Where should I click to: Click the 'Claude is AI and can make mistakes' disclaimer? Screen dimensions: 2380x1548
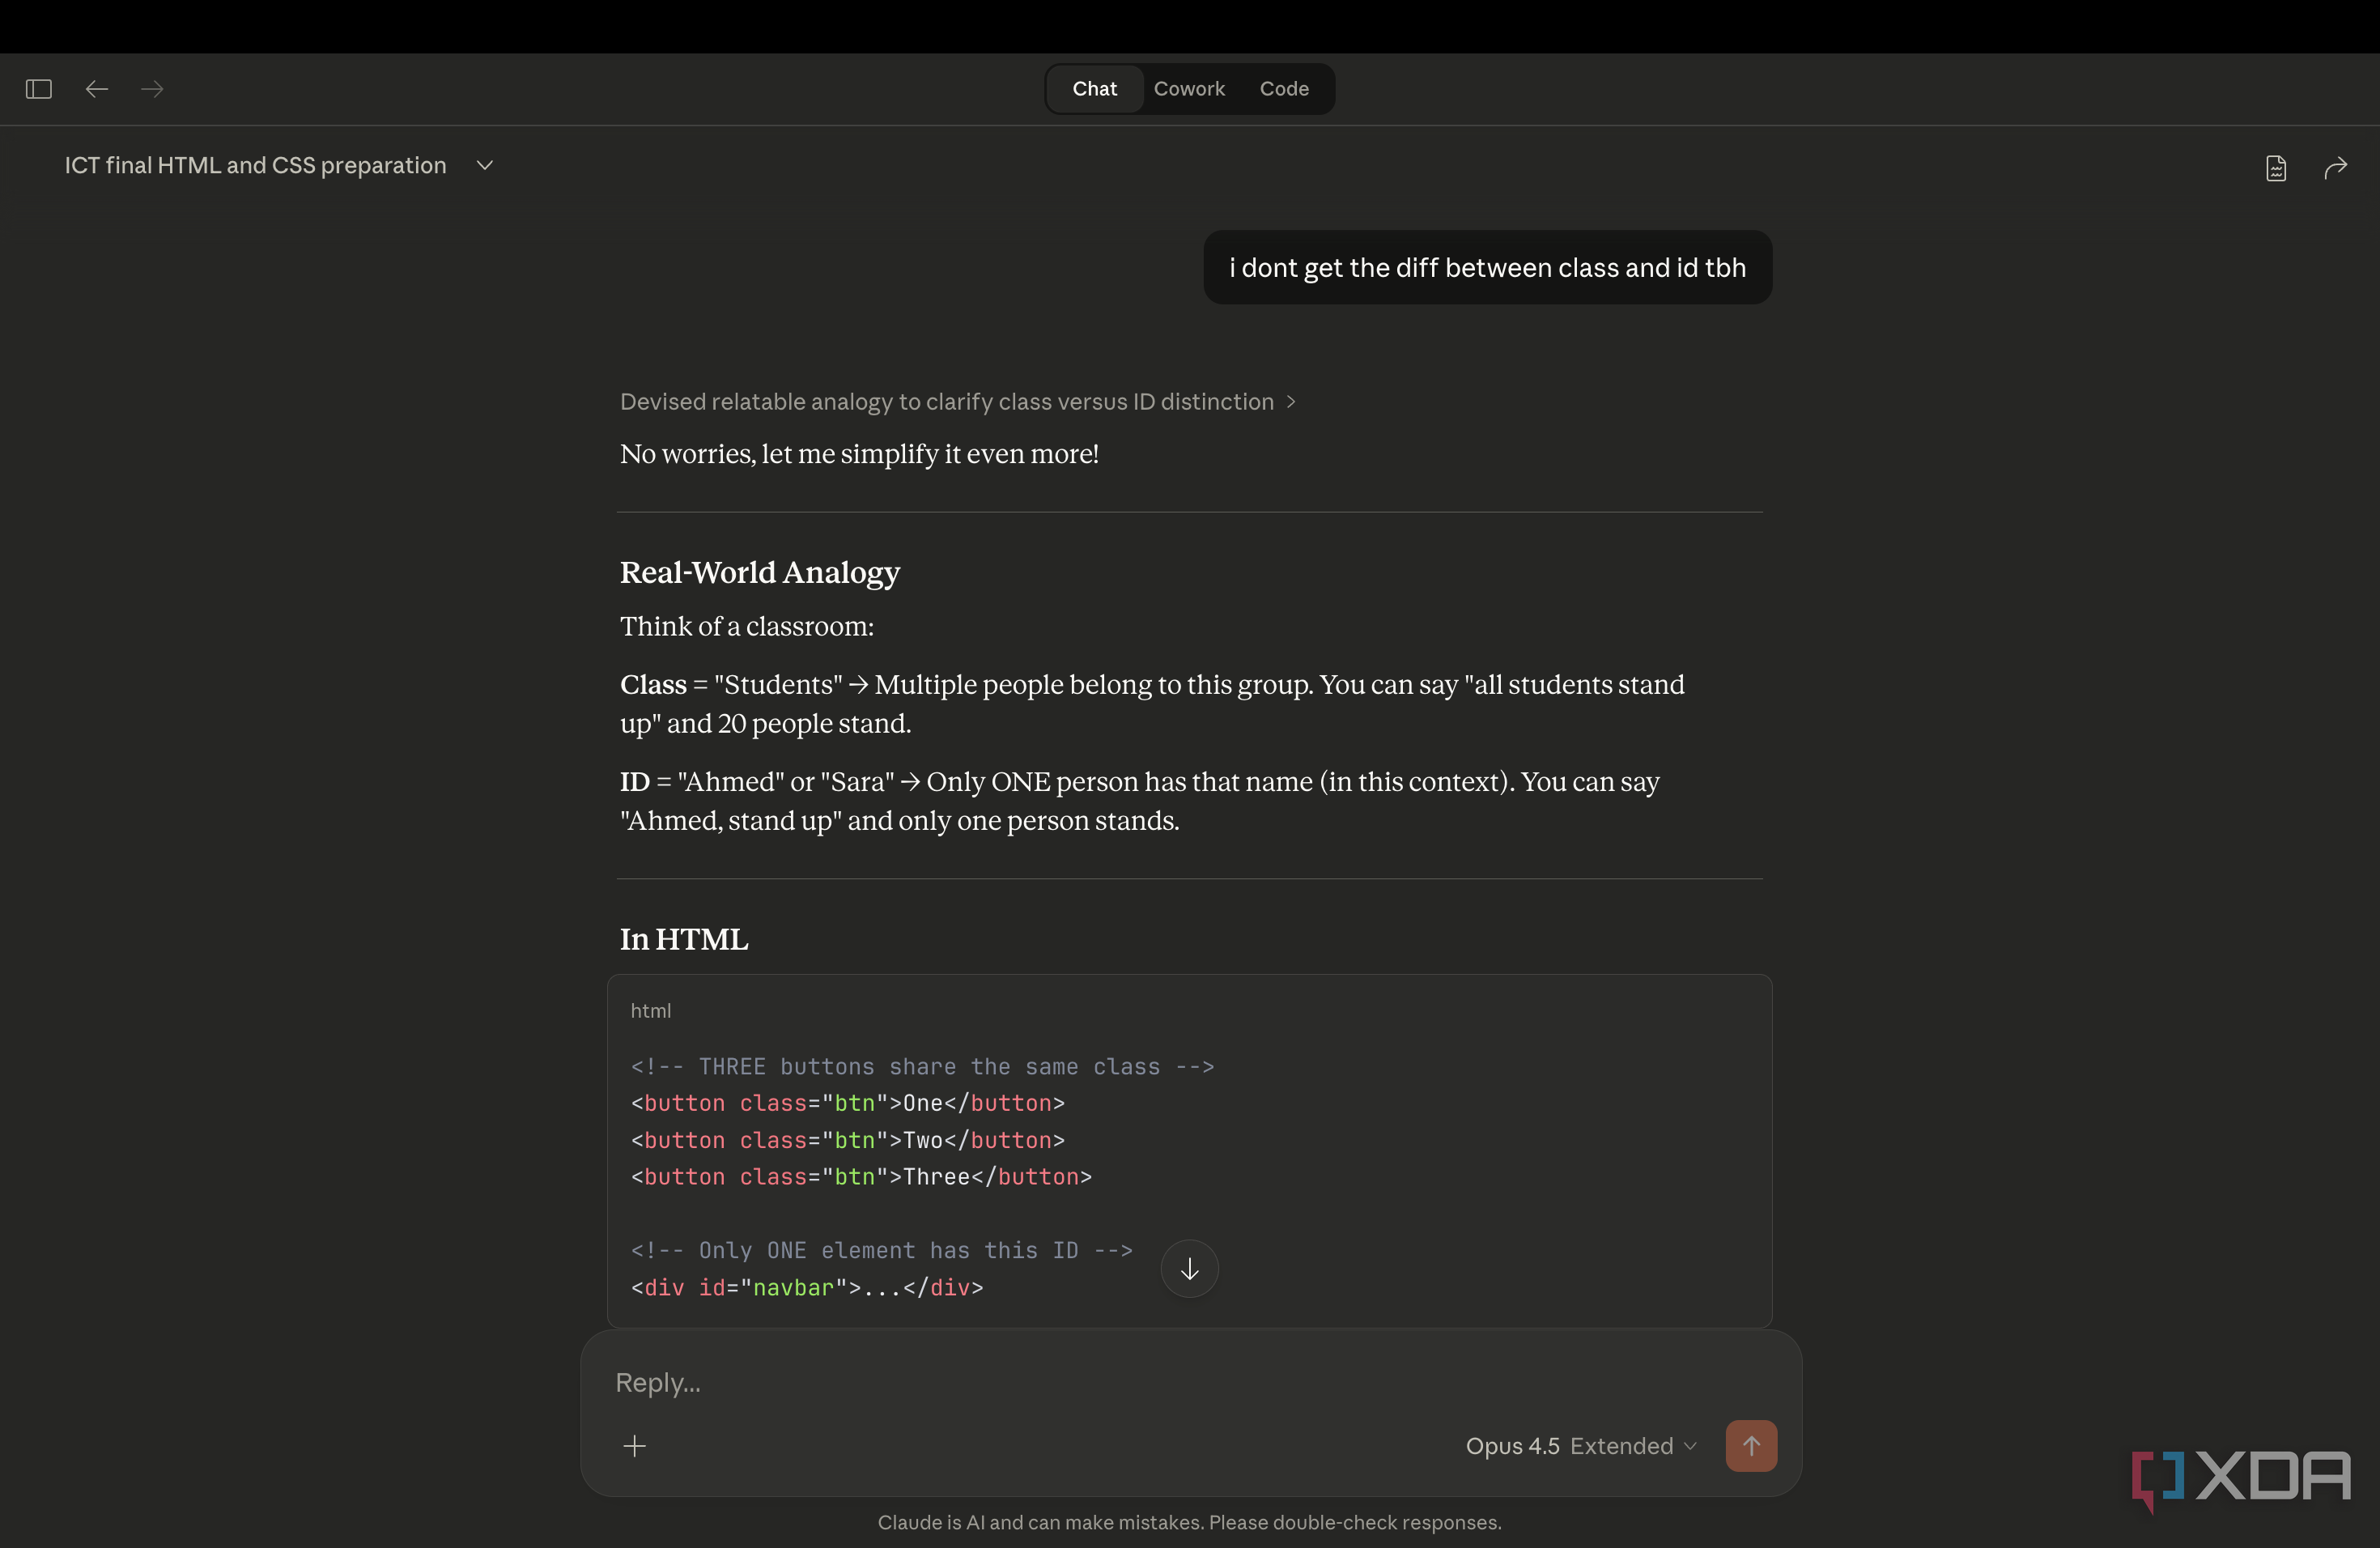(1189, 1522)
